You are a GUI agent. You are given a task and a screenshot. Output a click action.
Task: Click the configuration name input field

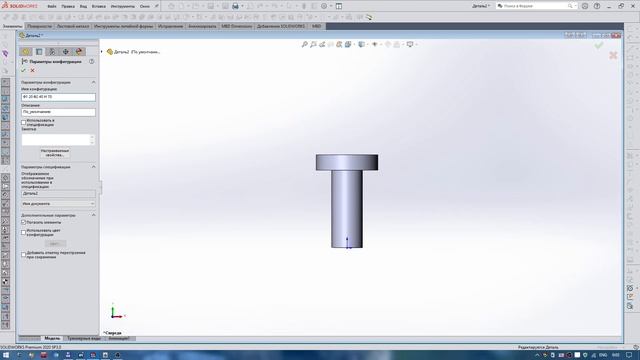[x=58, y=97]
